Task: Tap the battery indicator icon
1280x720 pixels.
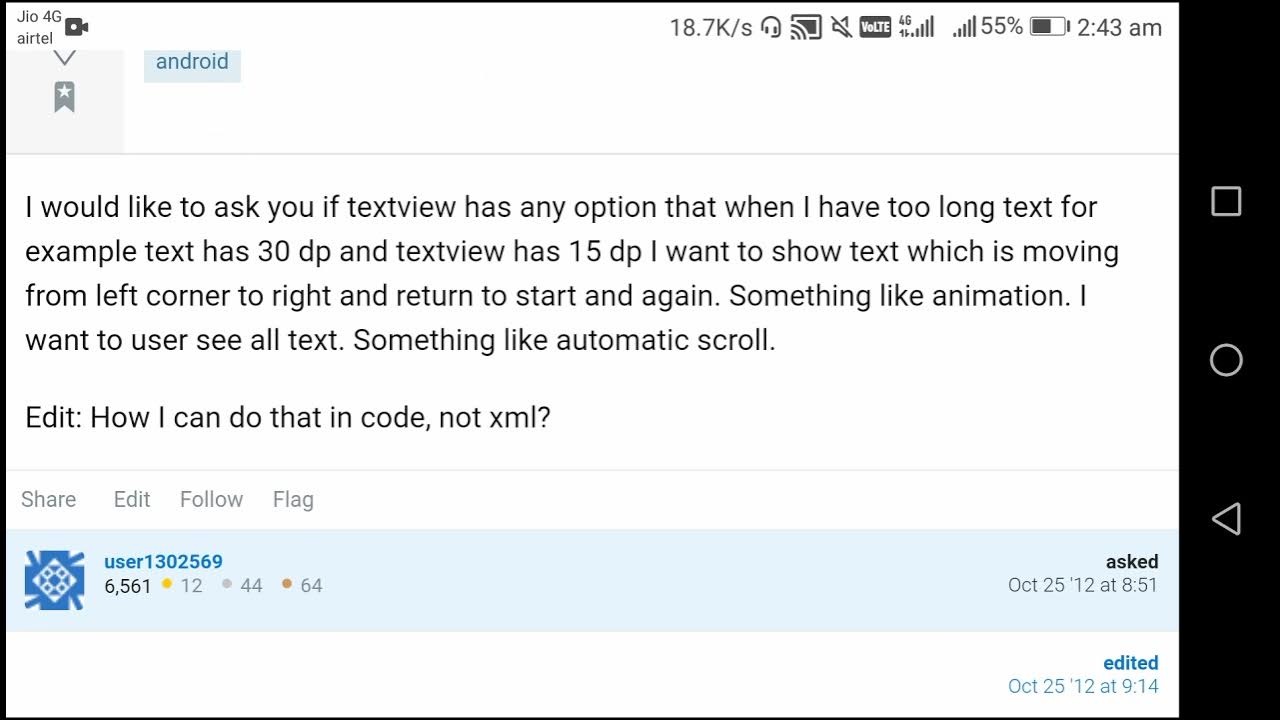Action: [1049, 27]
